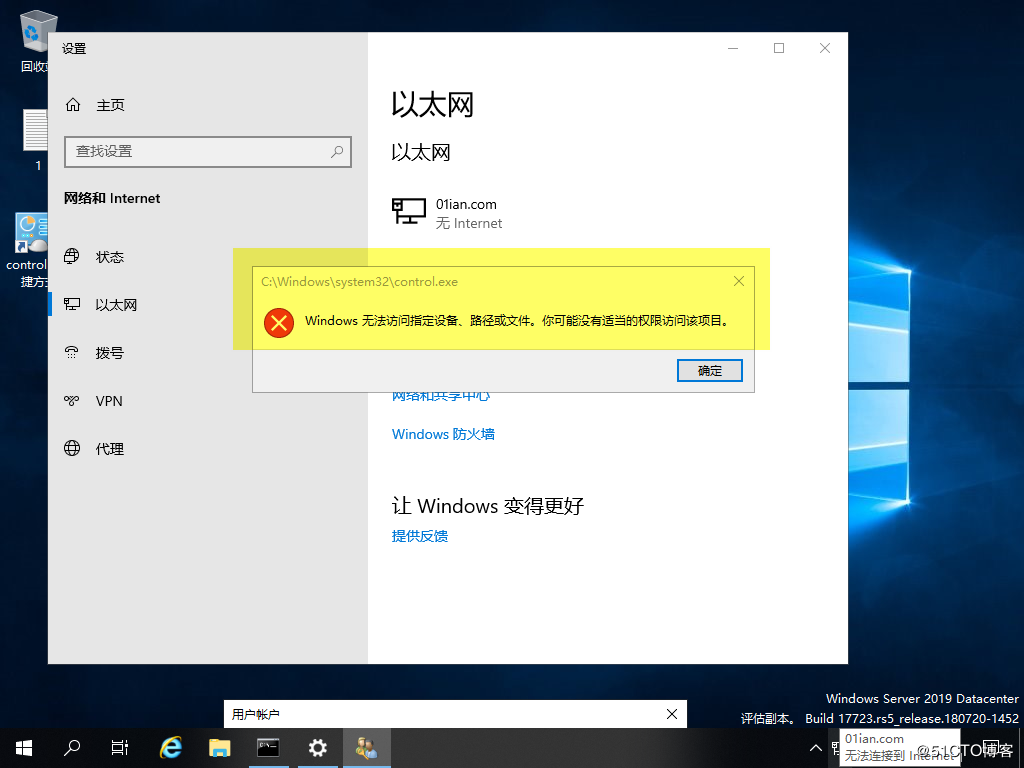Select the control shortcut on desktop

click(27, 250)
